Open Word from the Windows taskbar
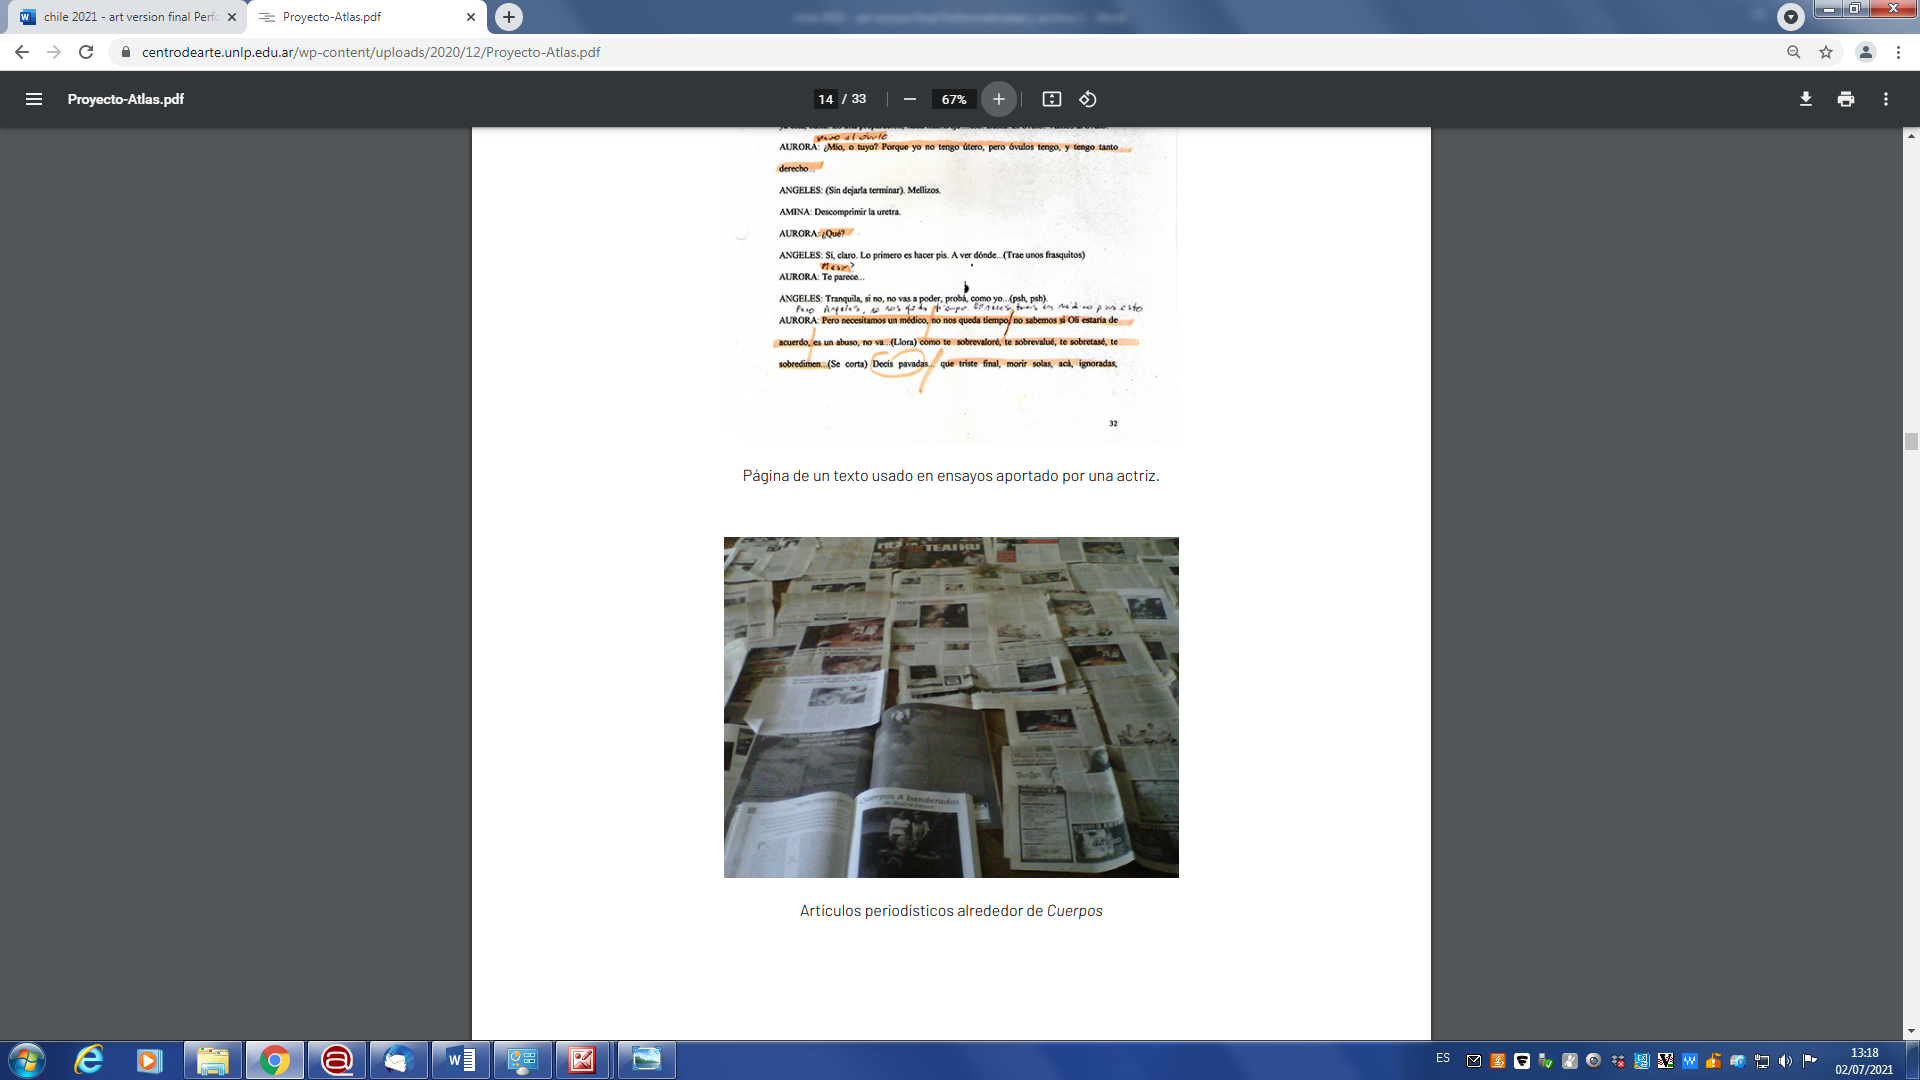This screenshot has width=1920, height=1080. [x=461, y=1060]
